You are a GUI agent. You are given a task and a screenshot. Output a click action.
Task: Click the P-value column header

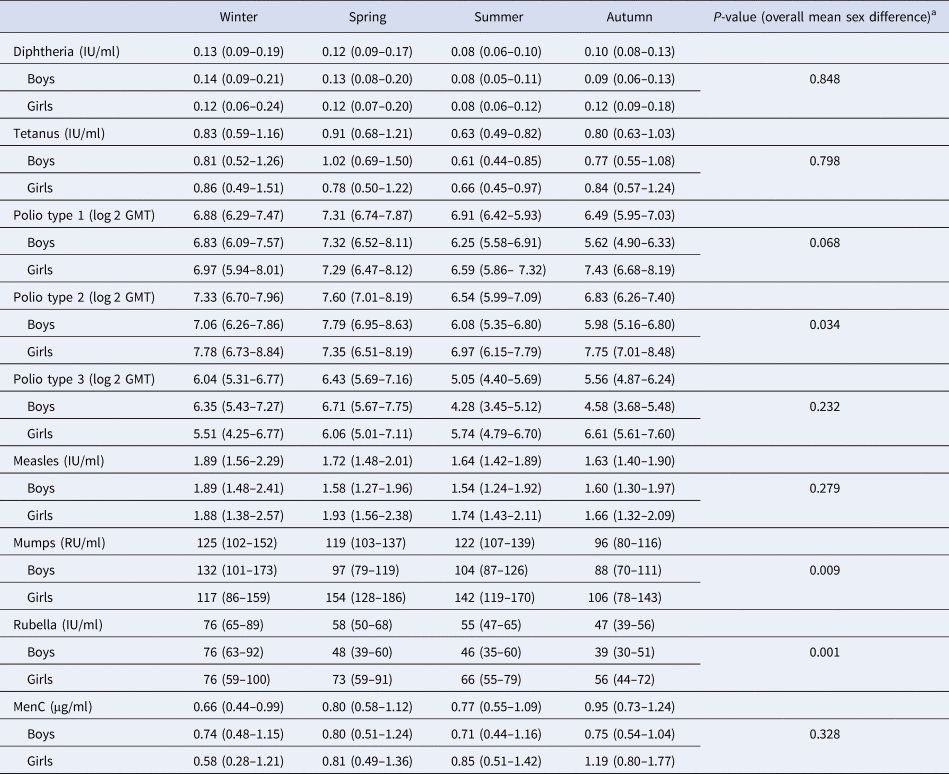click(825, 17)
